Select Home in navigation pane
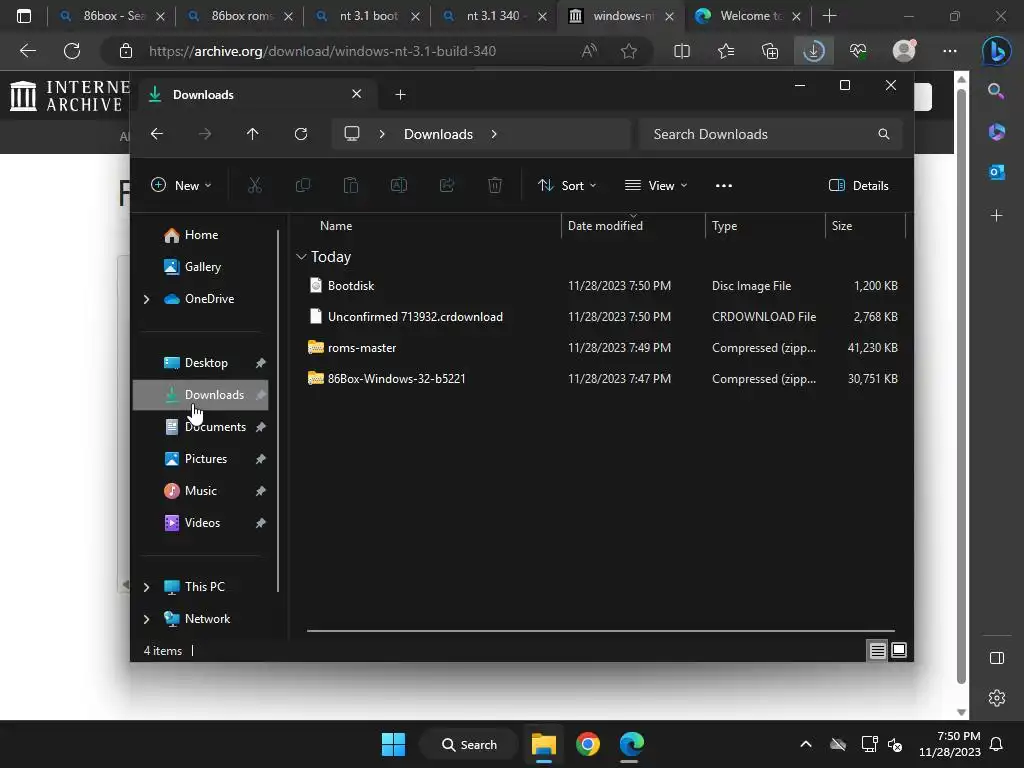This screenshot has height=768, width=1024. tap(201, 234)
